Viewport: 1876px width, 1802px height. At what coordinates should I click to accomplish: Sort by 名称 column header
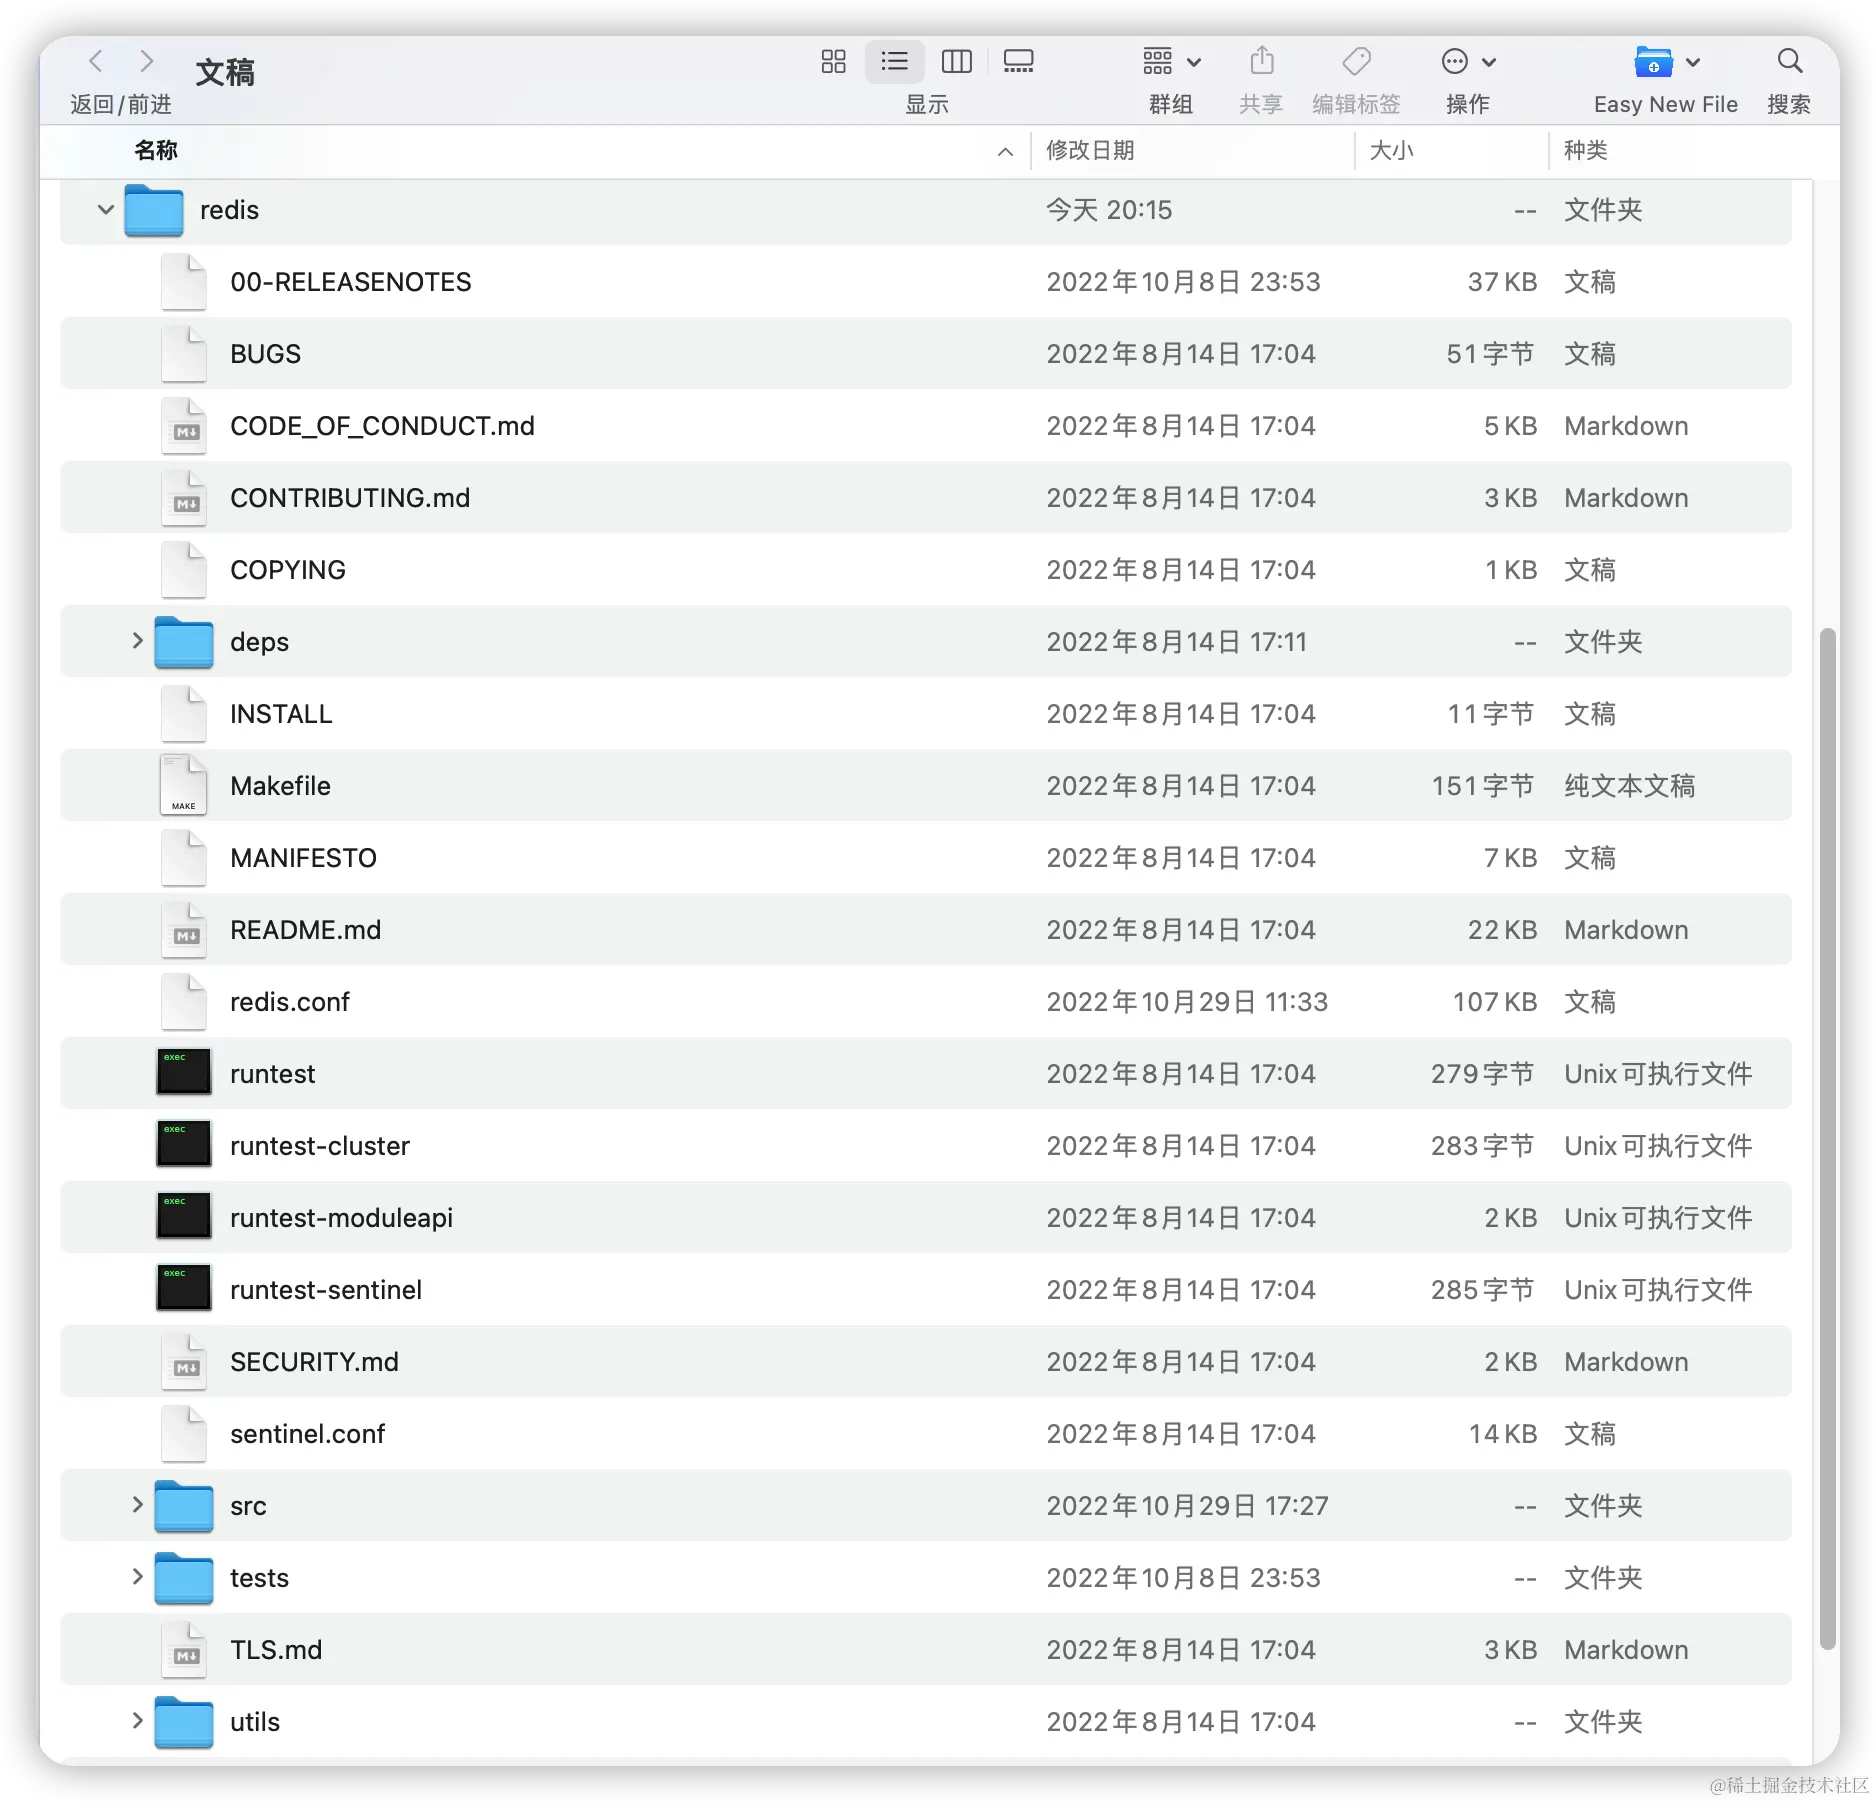[x=155, y=151]
